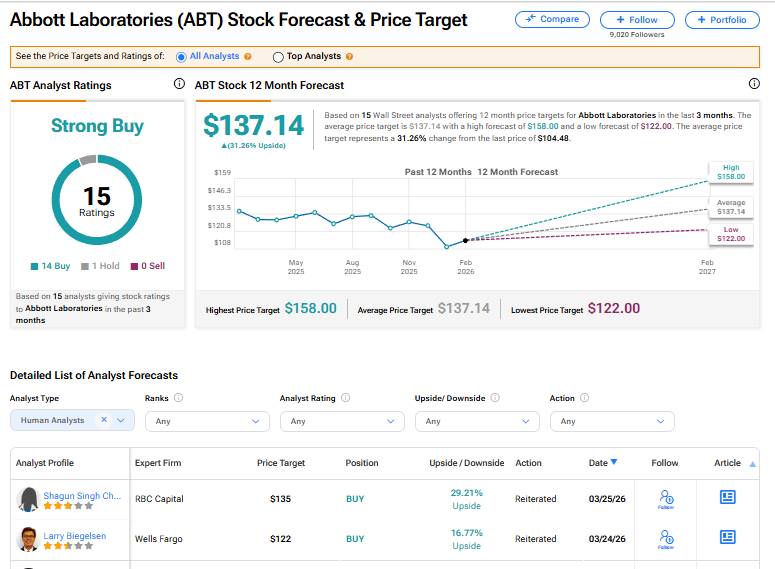This screenshot has width=775, height=569.
Task: Sort table by Date column header
Action: 602,463
